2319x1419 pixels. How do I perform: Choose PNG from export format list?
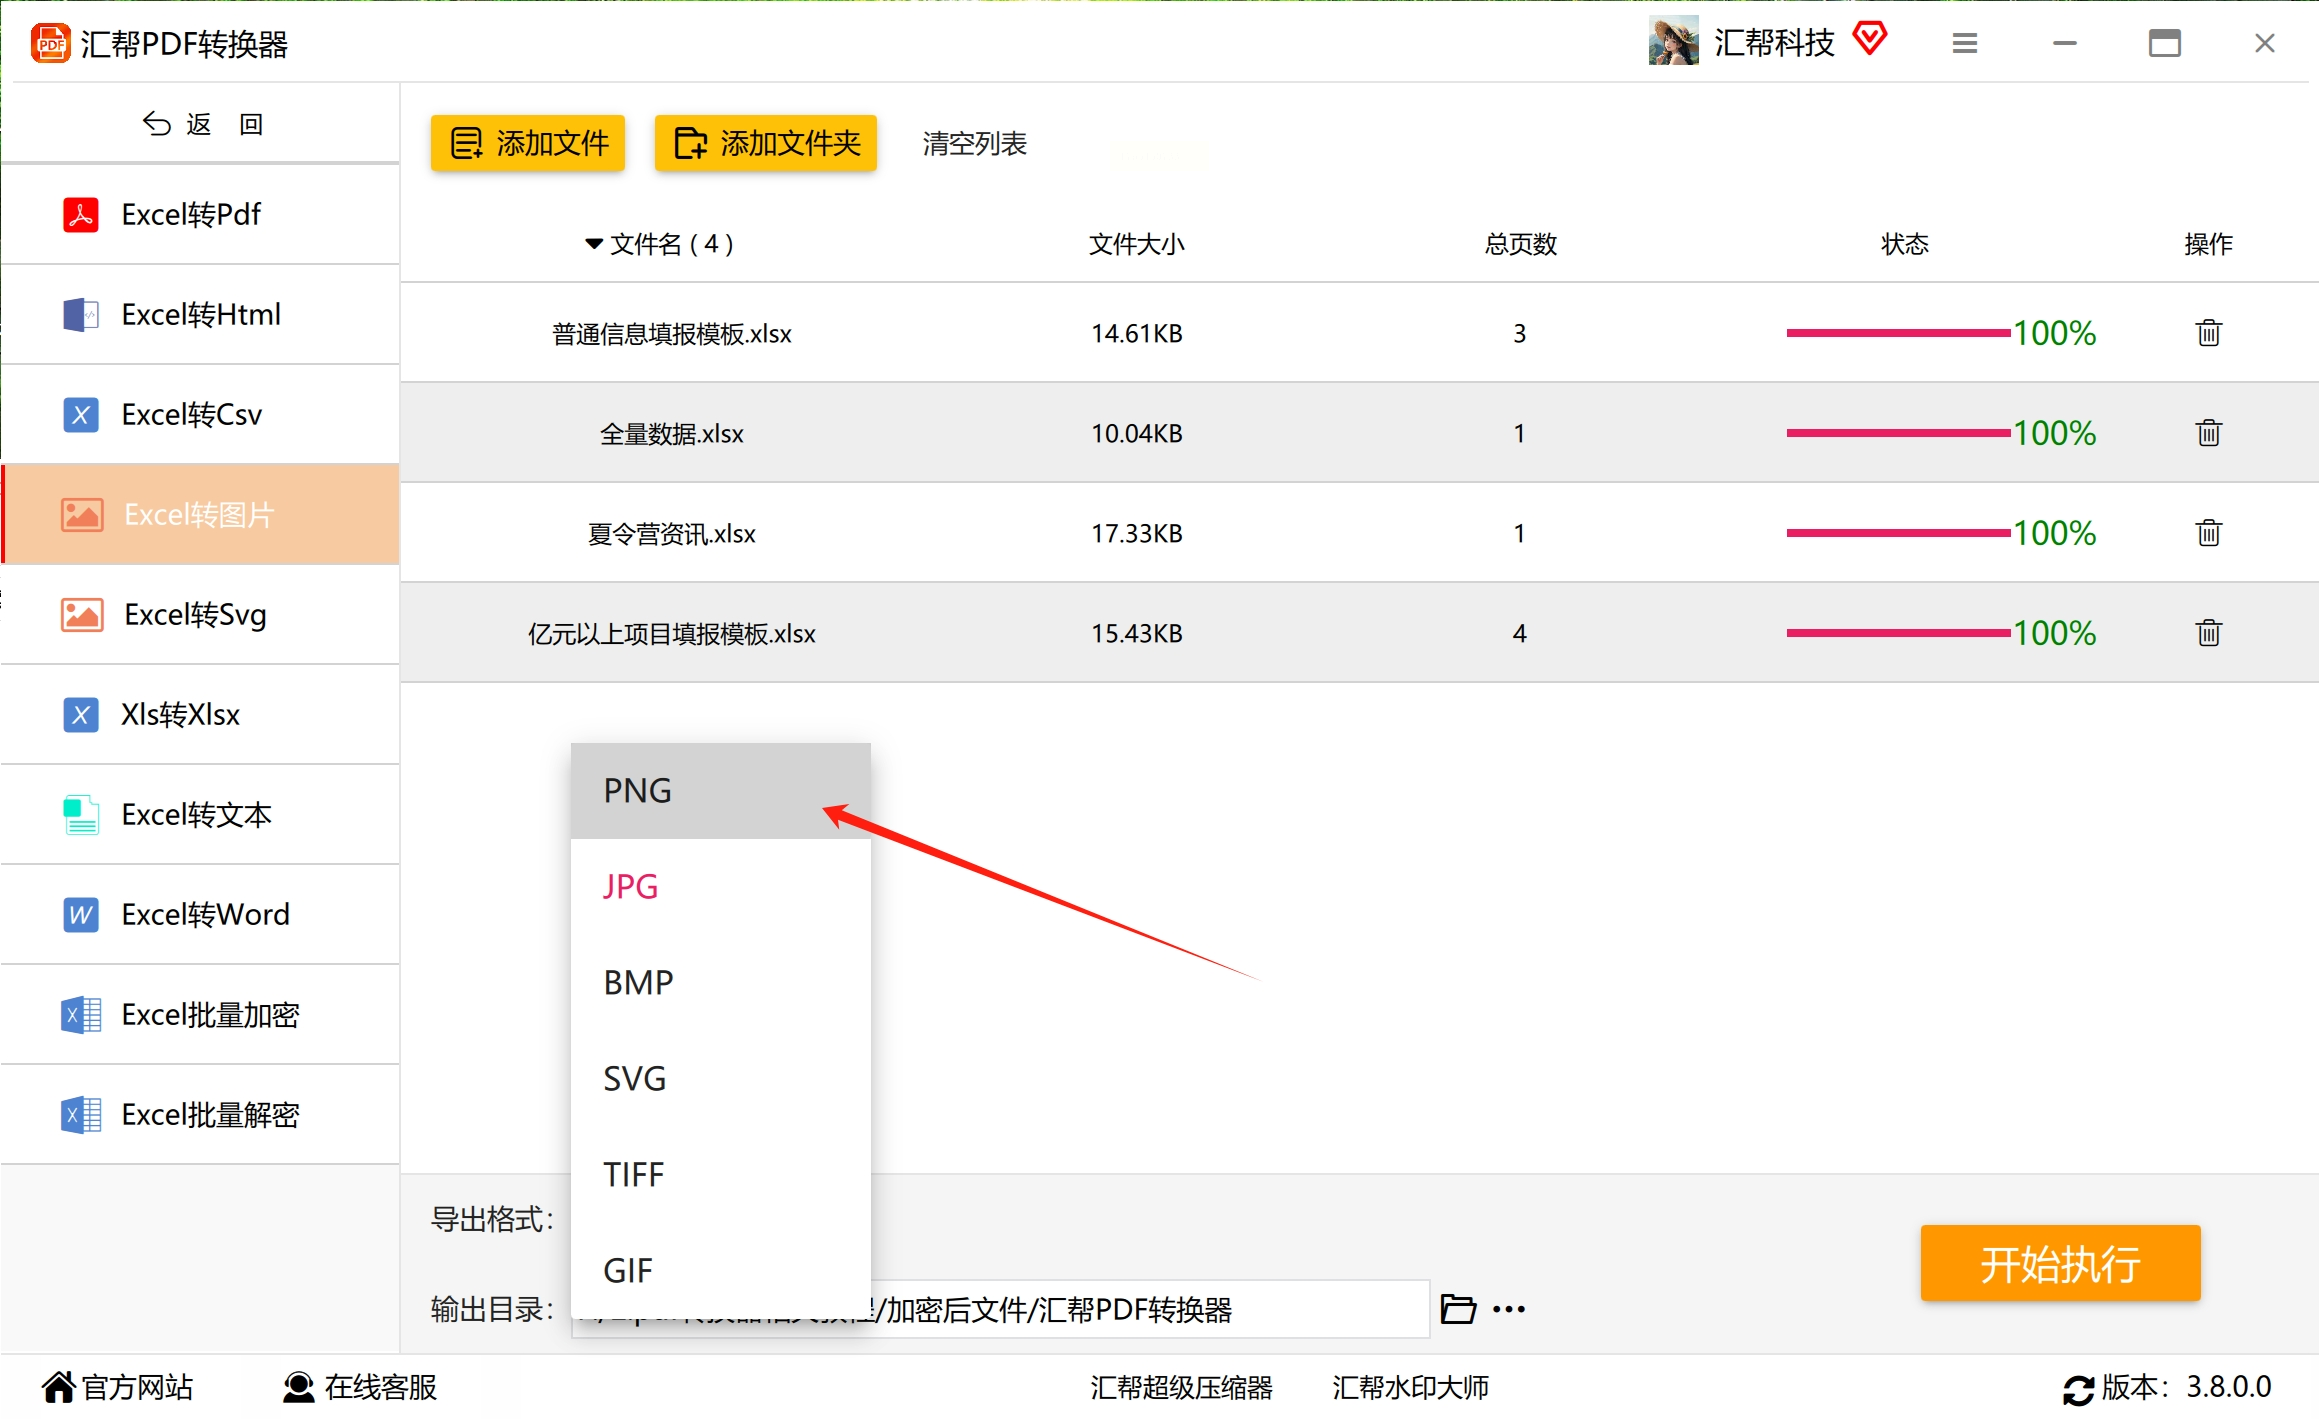(638, 791)
